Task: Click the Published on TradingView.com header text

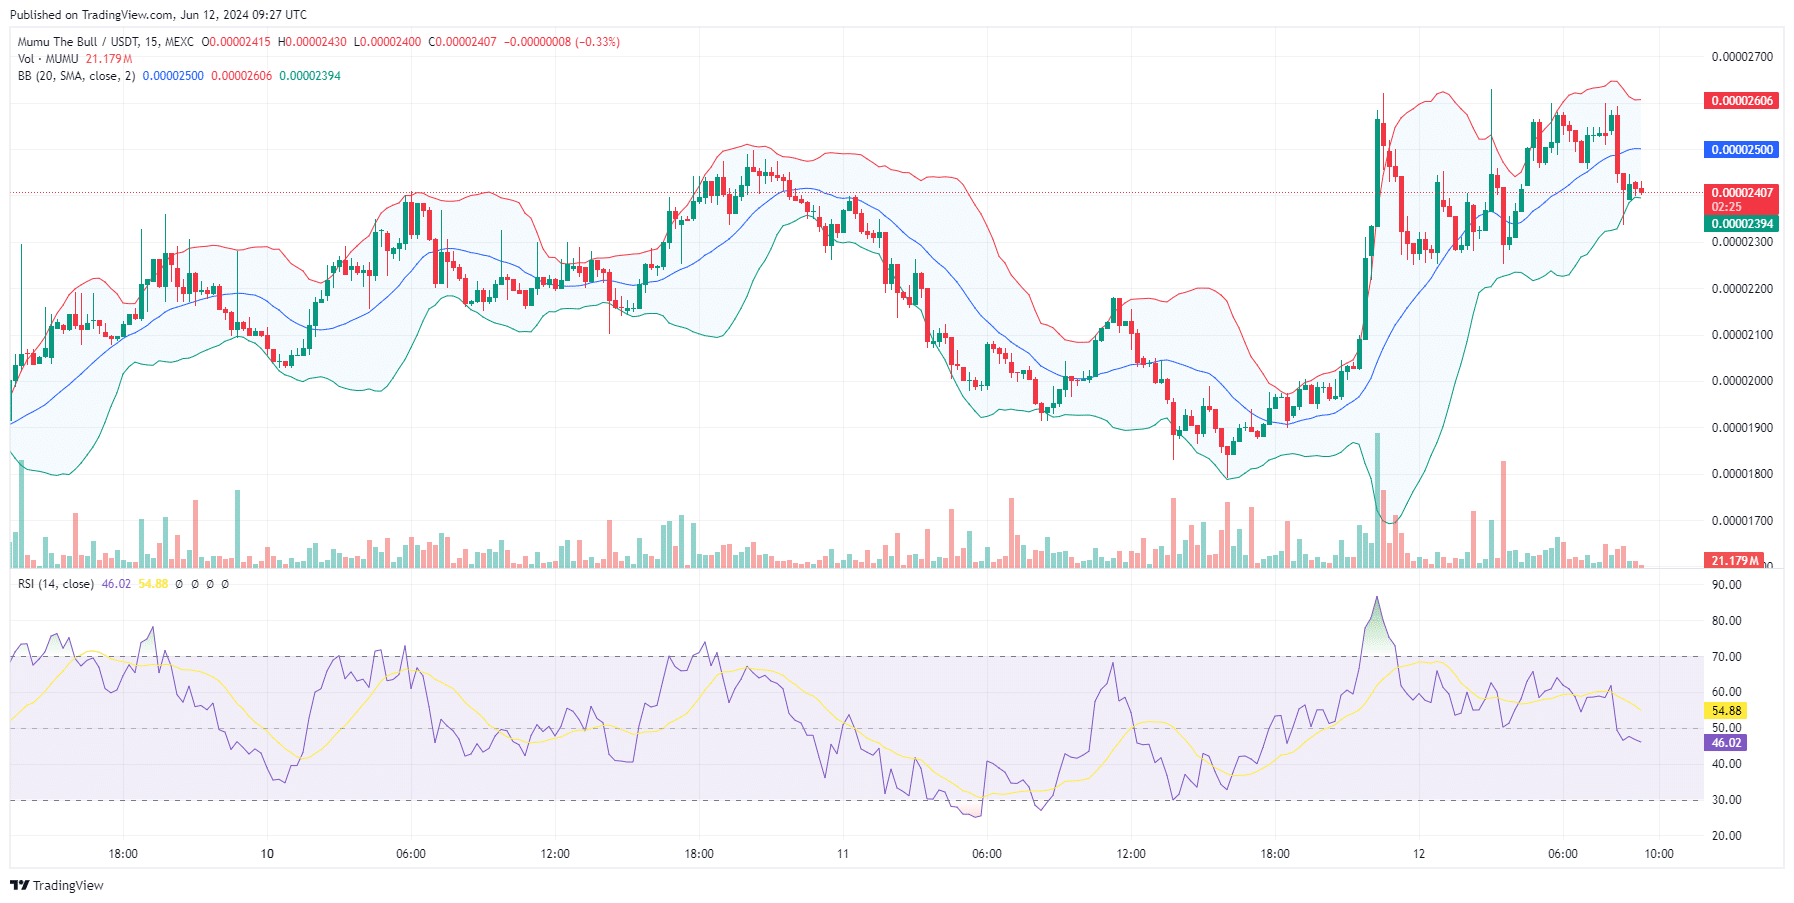Action: tap(158, 15)
